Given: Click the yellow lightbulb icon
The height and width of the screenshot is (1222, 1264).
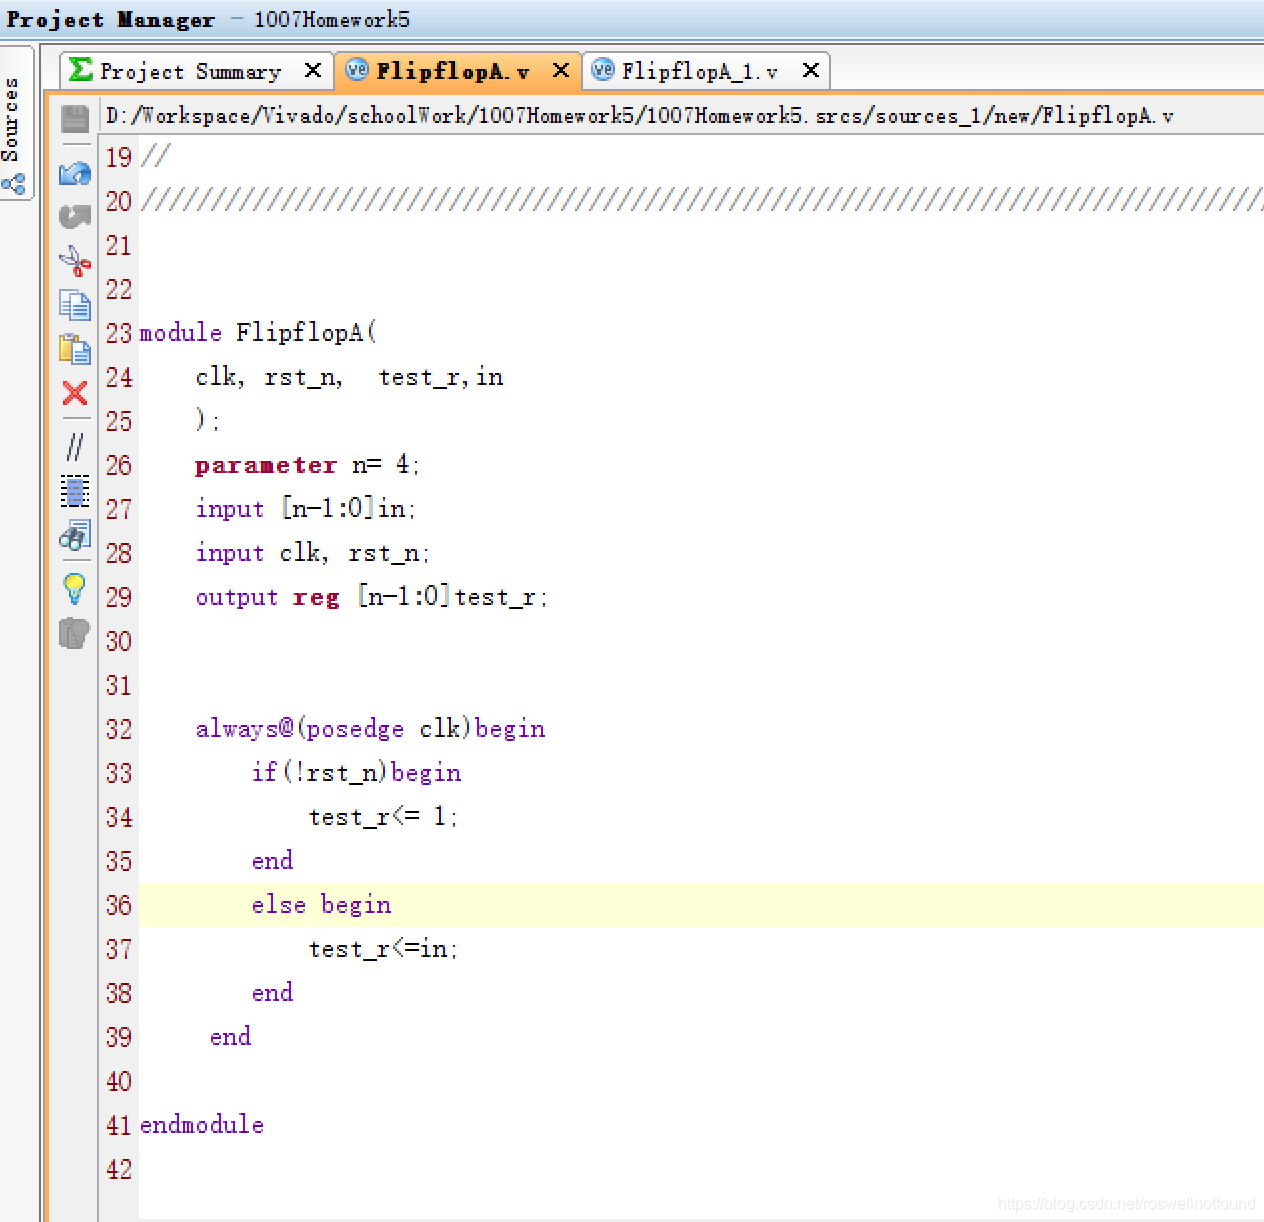Looking at the screenshot, I should point(75,588).
